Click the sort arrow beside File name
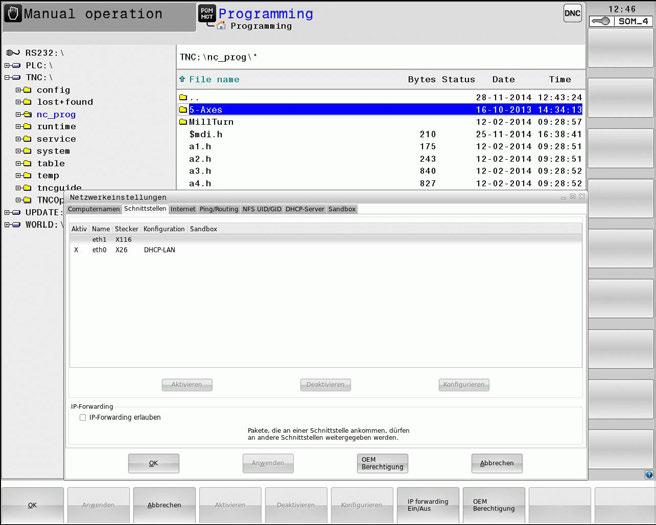656x525 pixels. pyautogui.click(x=182, y=79)
